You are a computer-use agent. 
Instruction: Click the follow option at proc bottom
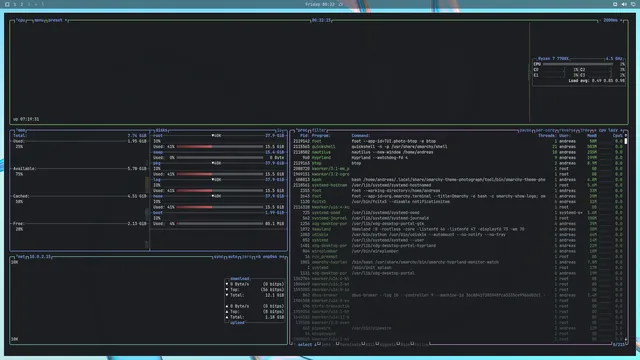pyautogui.click(x=422, y=344)
